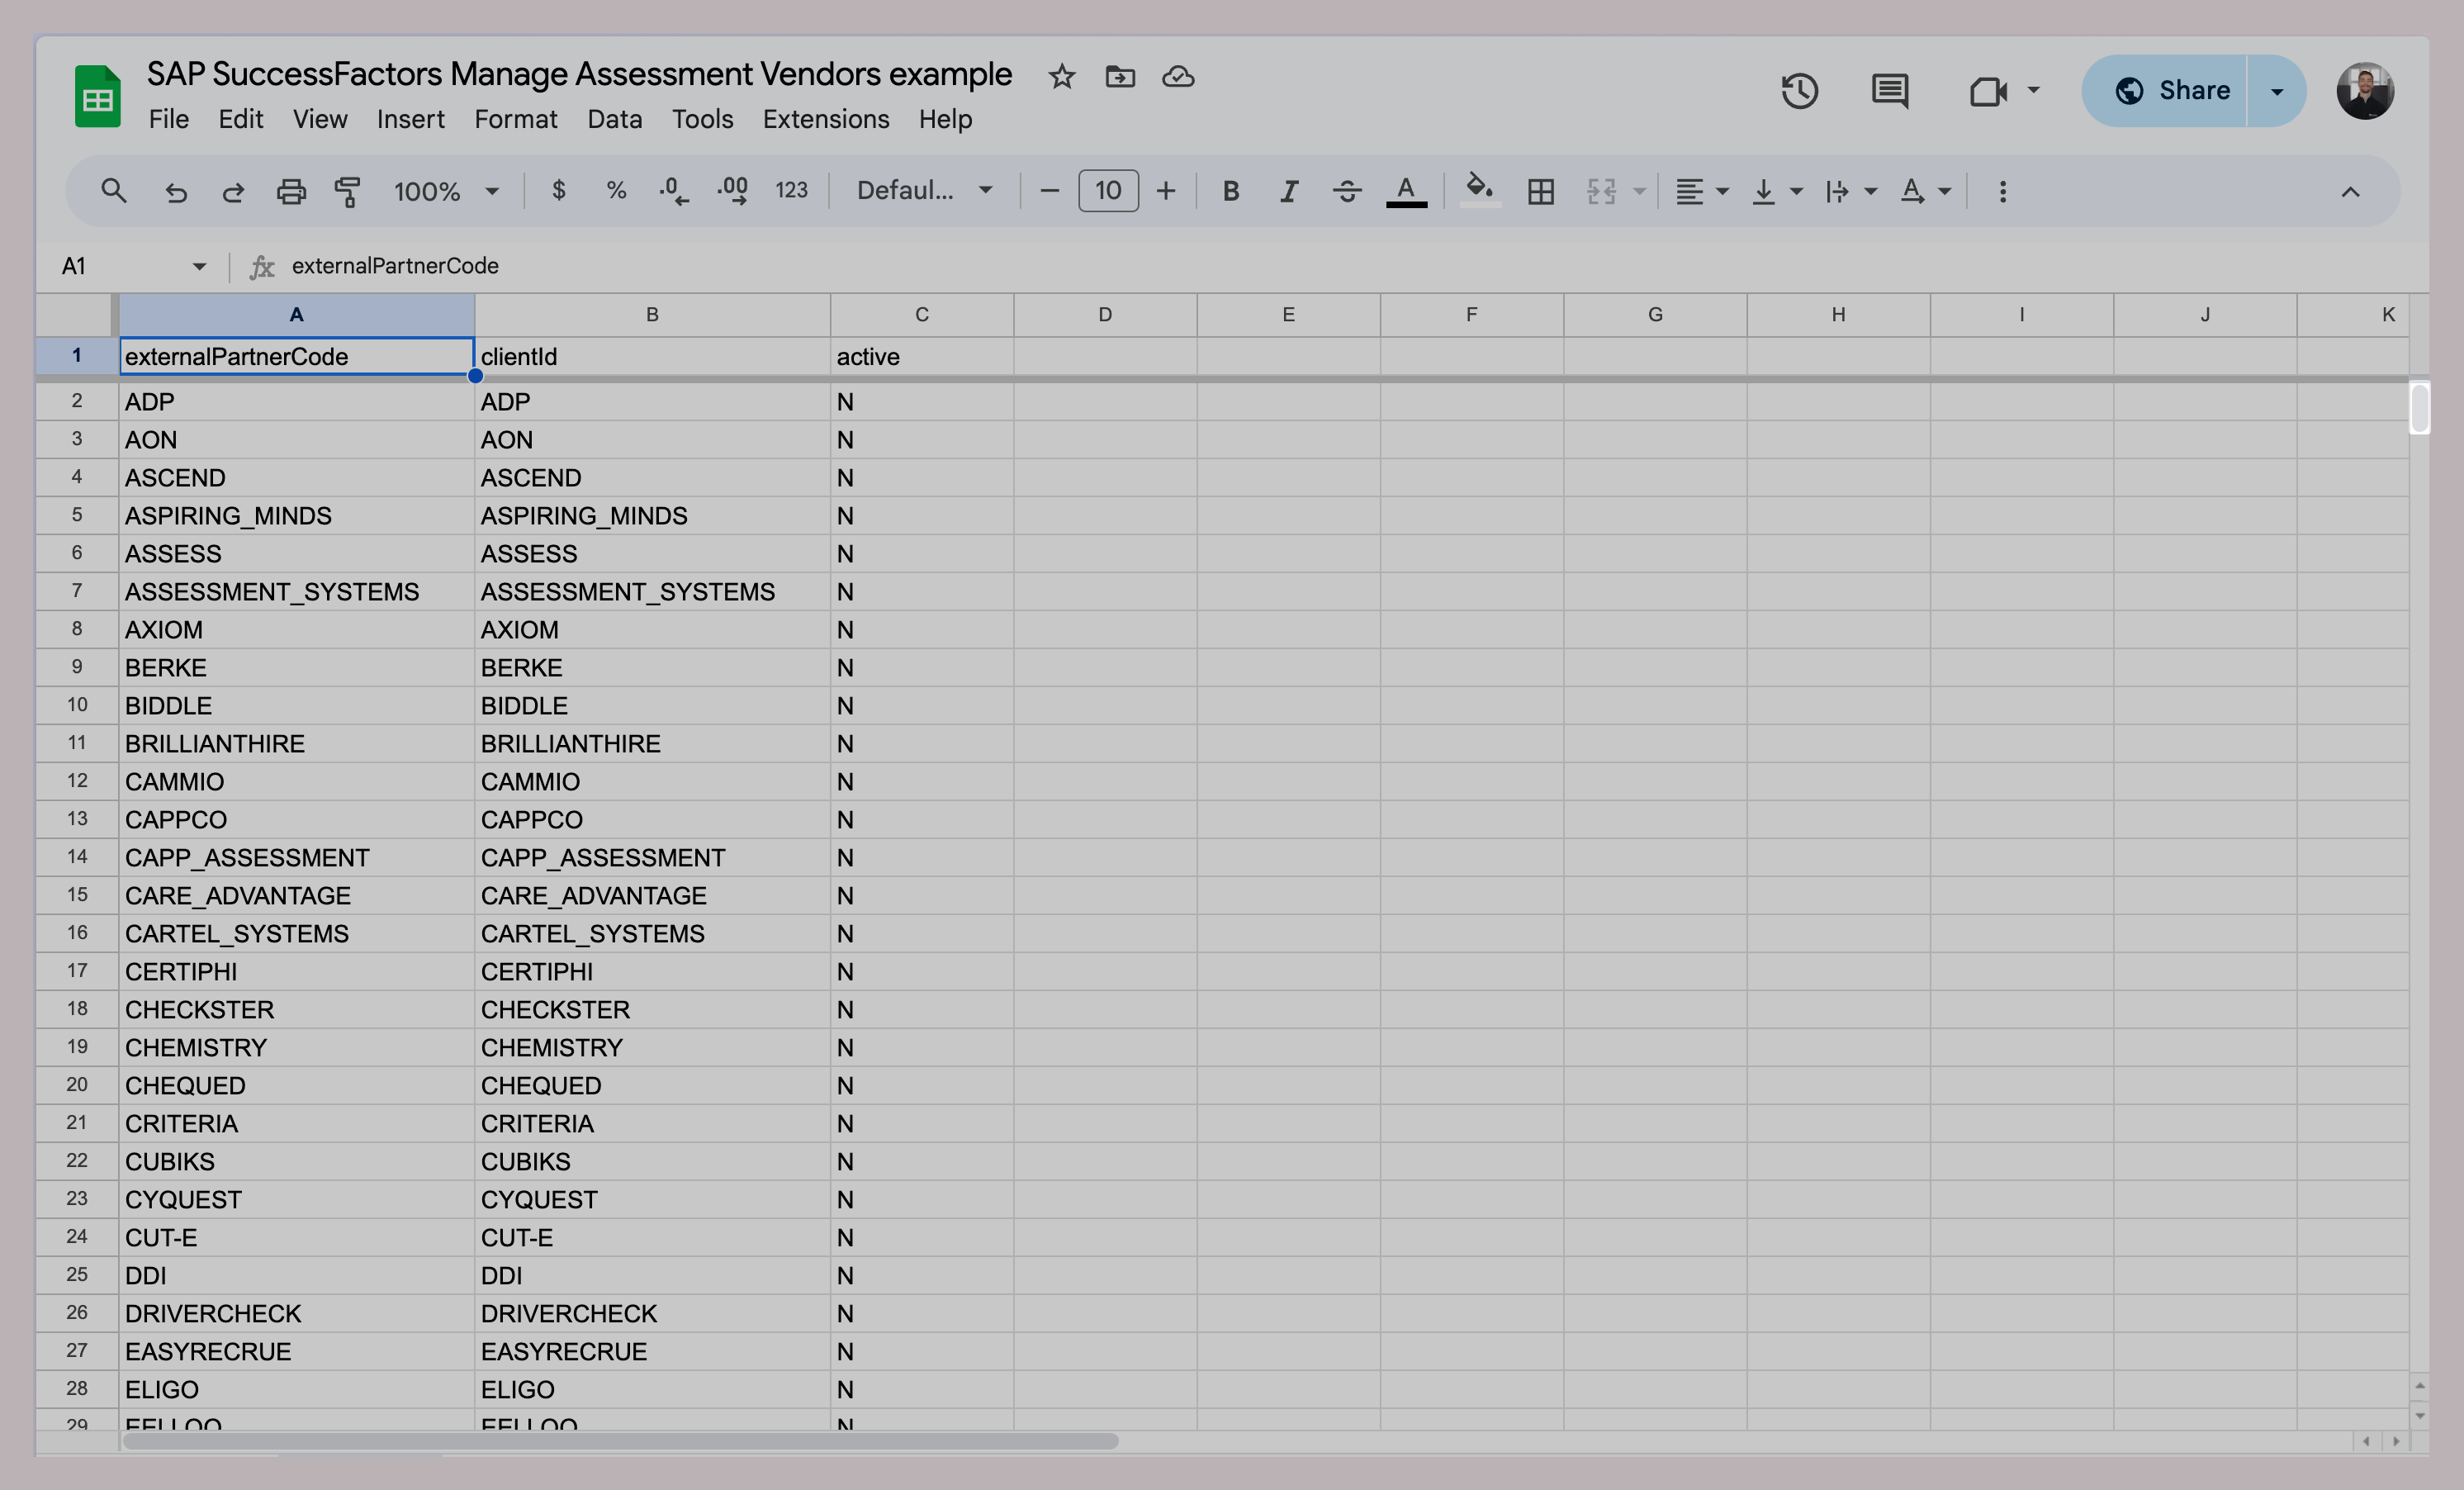Open more number formats 123
The height and width of the screenshot is (1490, 2464).
791,190
